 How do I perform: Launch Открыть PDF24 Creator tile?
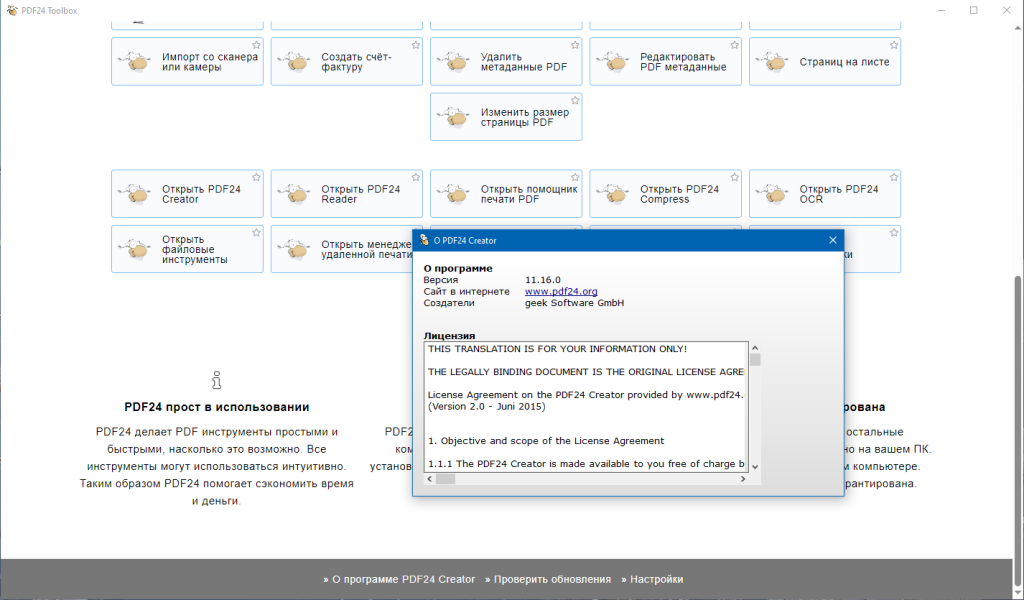click(x=187, y=194)
